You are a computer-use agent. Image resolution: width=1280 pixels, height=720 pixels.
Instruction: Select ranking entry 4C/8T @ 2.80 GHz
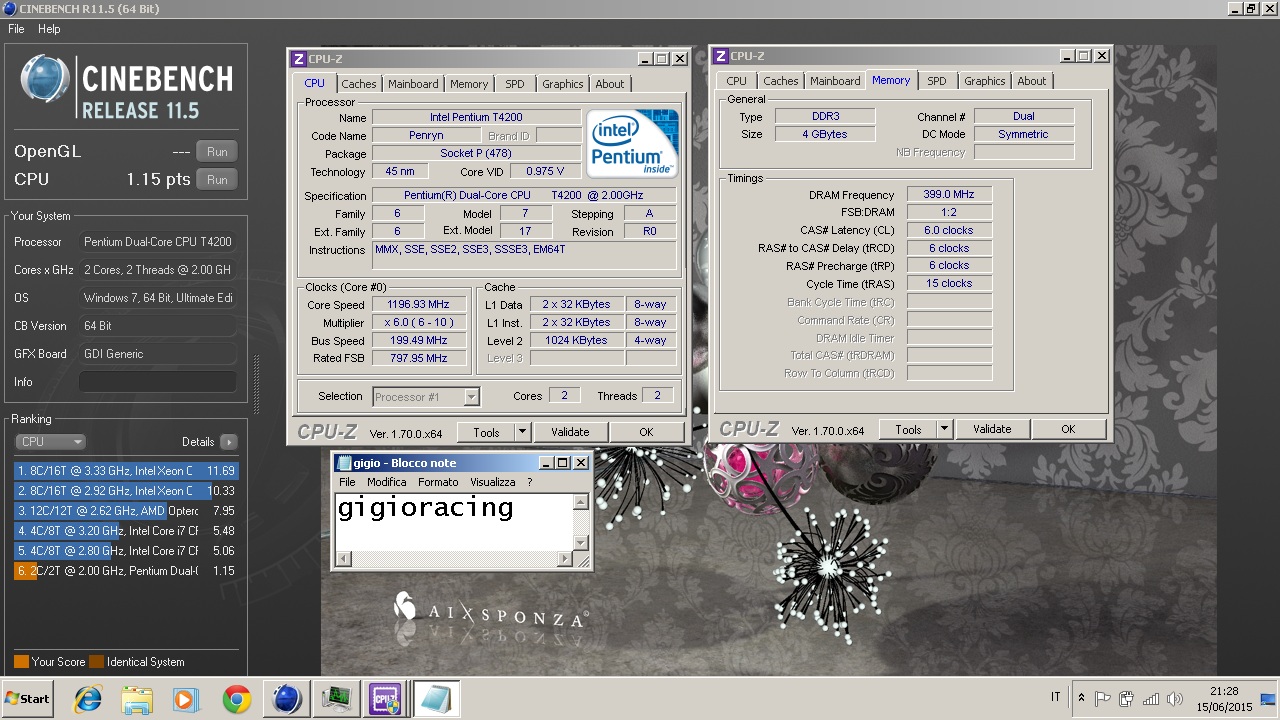[x=126, y=551]
